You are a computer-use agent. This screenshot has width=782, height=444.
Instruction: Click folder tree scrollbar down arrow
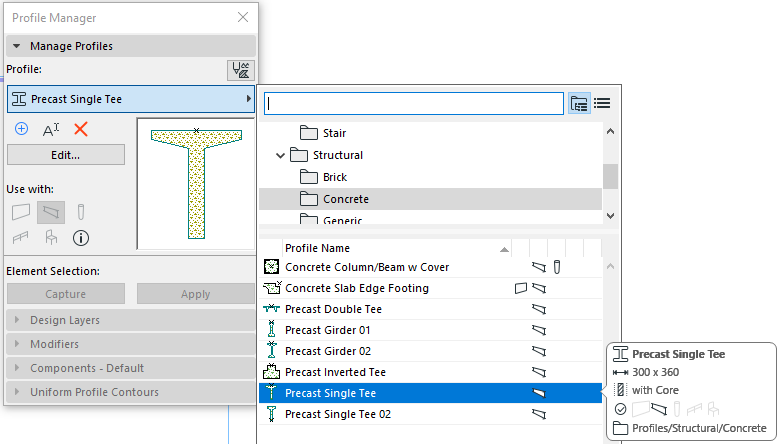click(x=610, y=216)
